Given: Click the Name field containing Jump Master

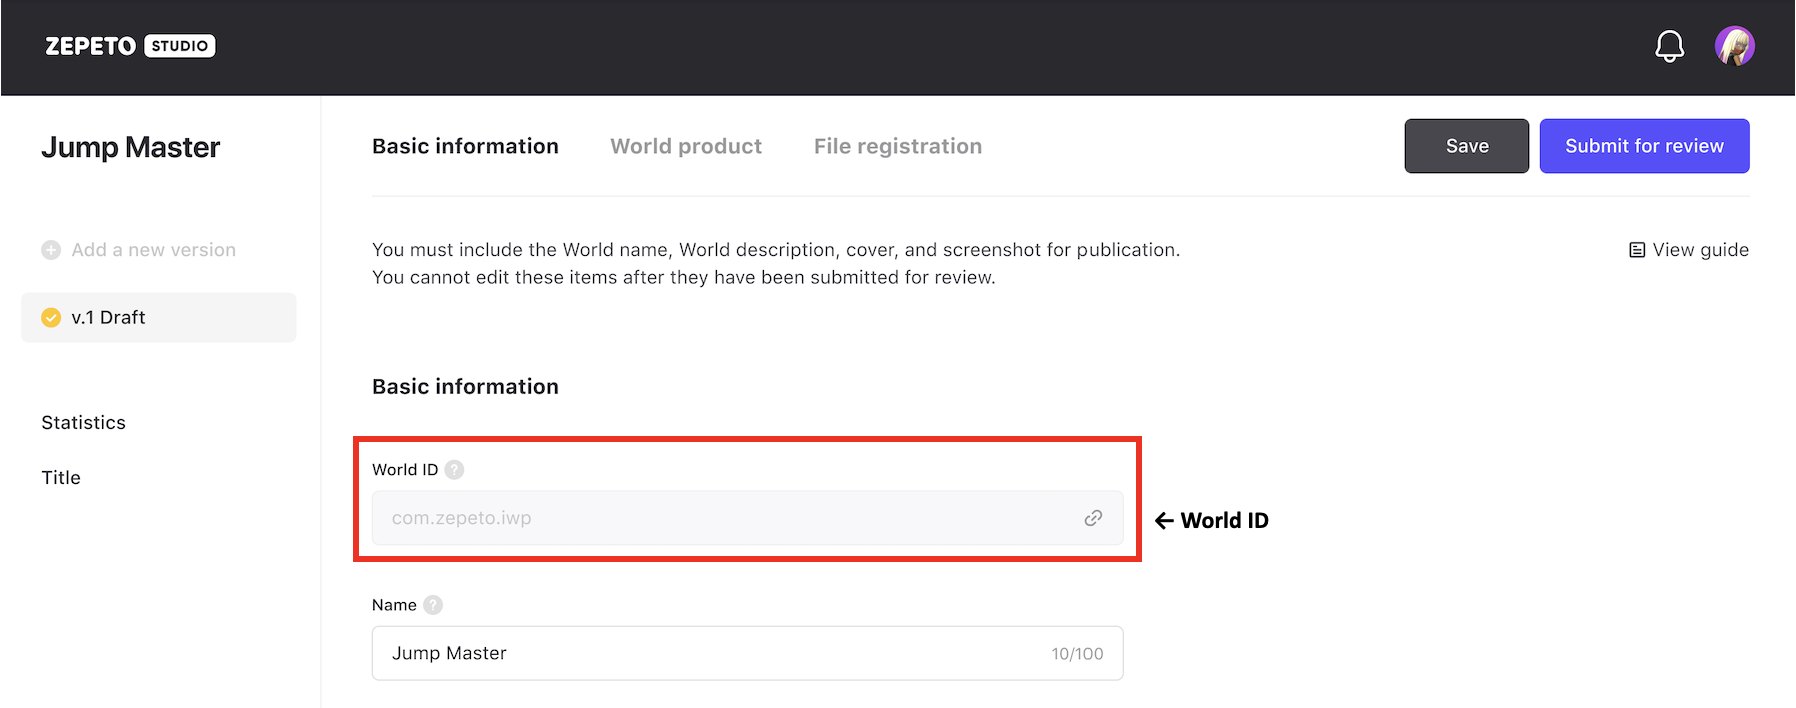Looking at the screenshot, I should tap(747, 653).
